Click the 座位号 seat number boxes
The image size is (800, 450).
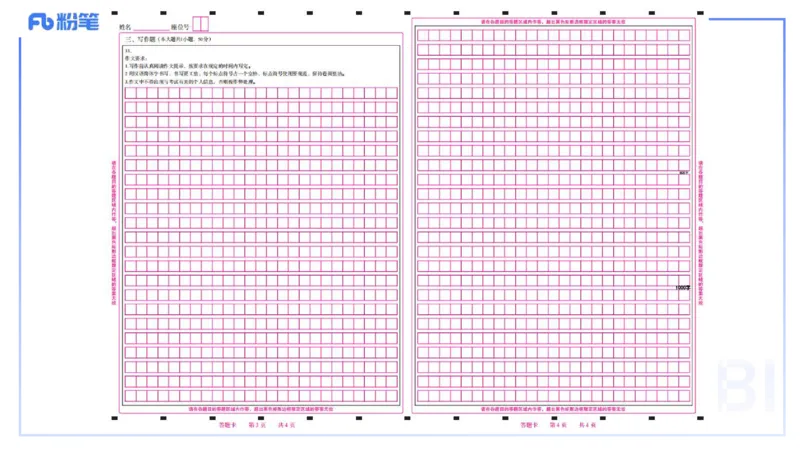coord(201,24)
